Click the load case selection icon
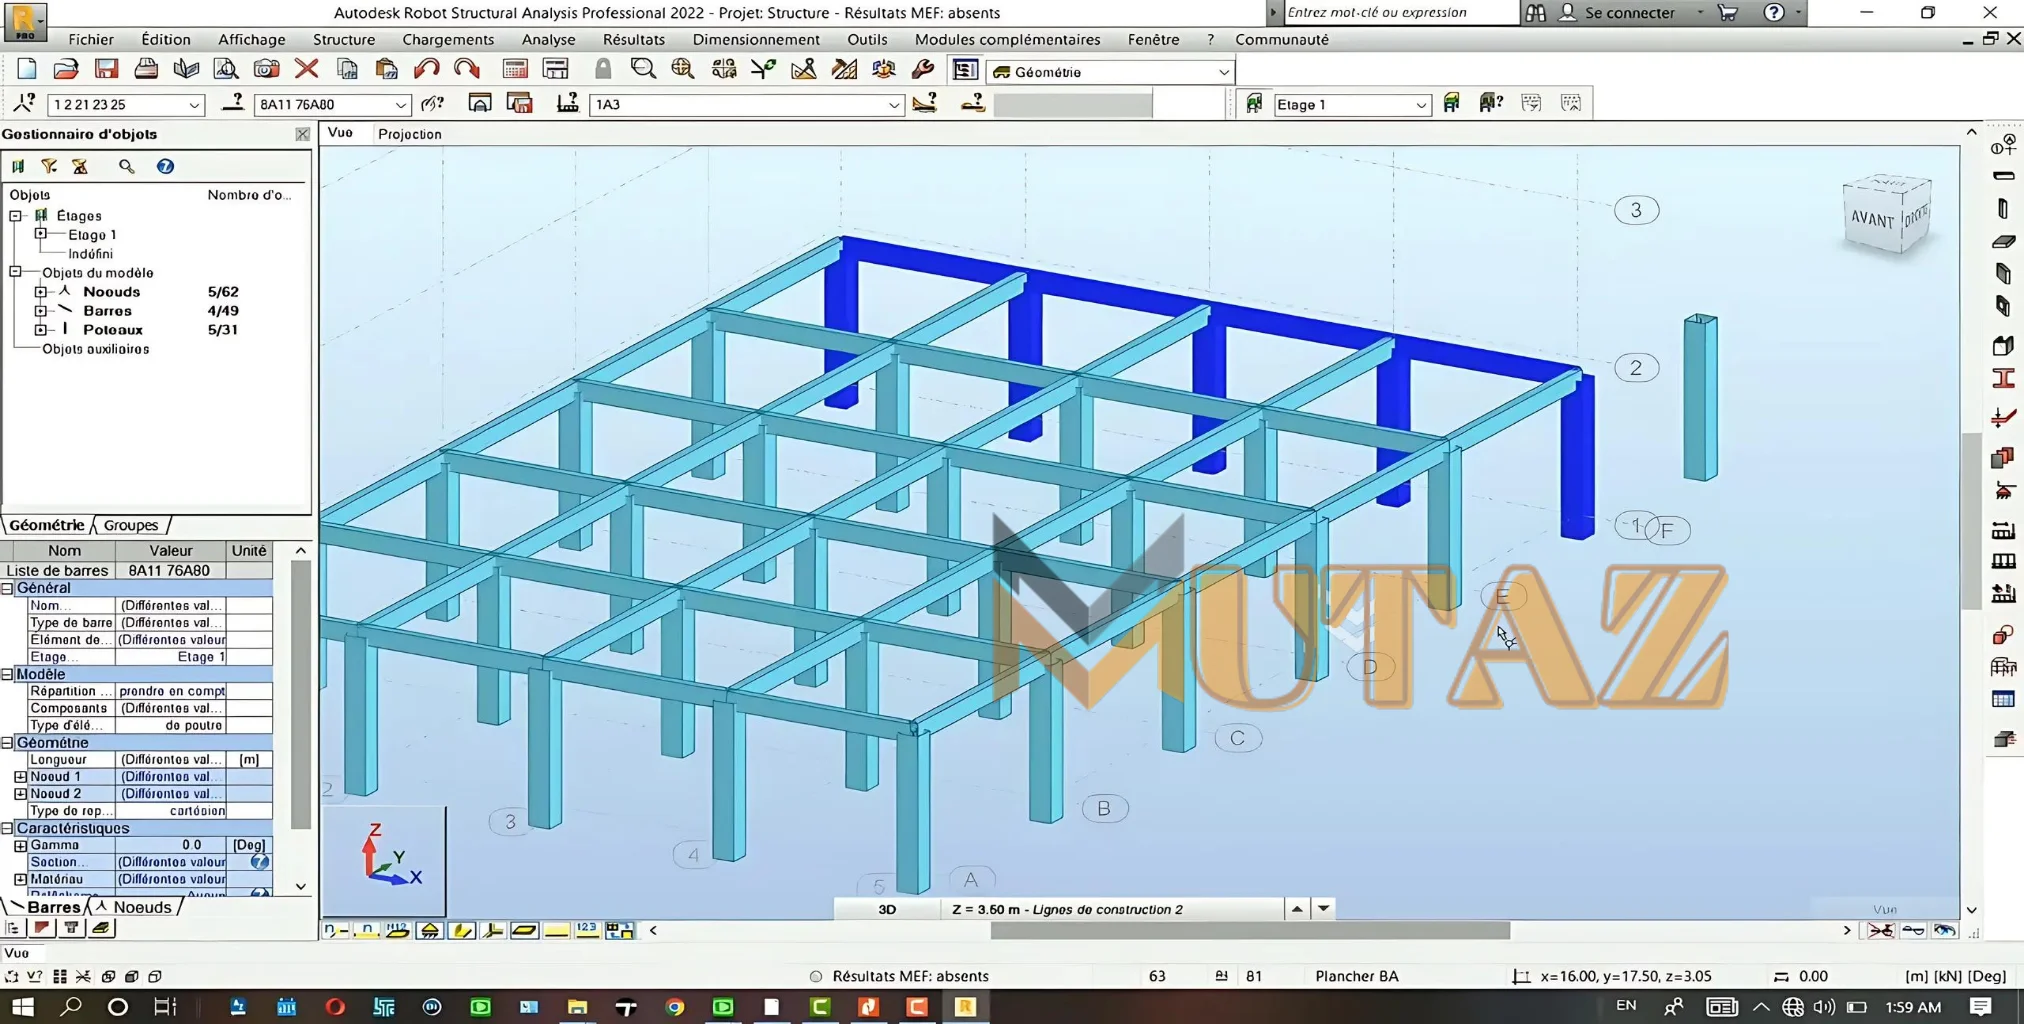 point(568,103)
